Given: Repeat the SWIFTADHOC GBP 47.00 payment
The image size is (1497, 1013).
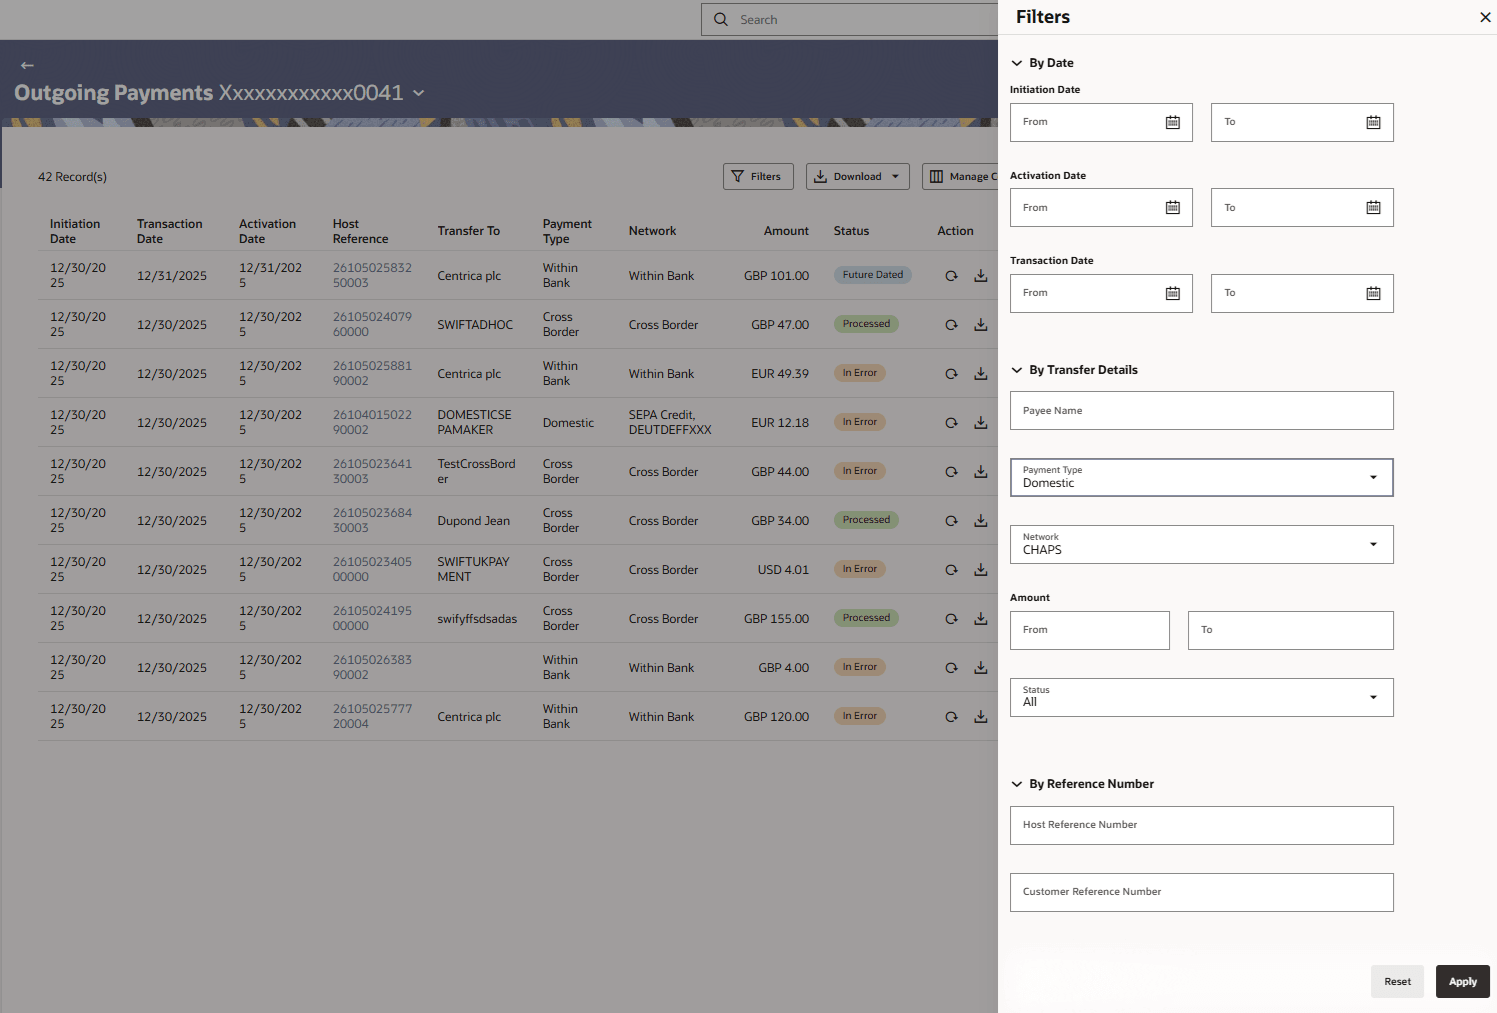Looking at the screenshot, I should [x=951, y=325].
